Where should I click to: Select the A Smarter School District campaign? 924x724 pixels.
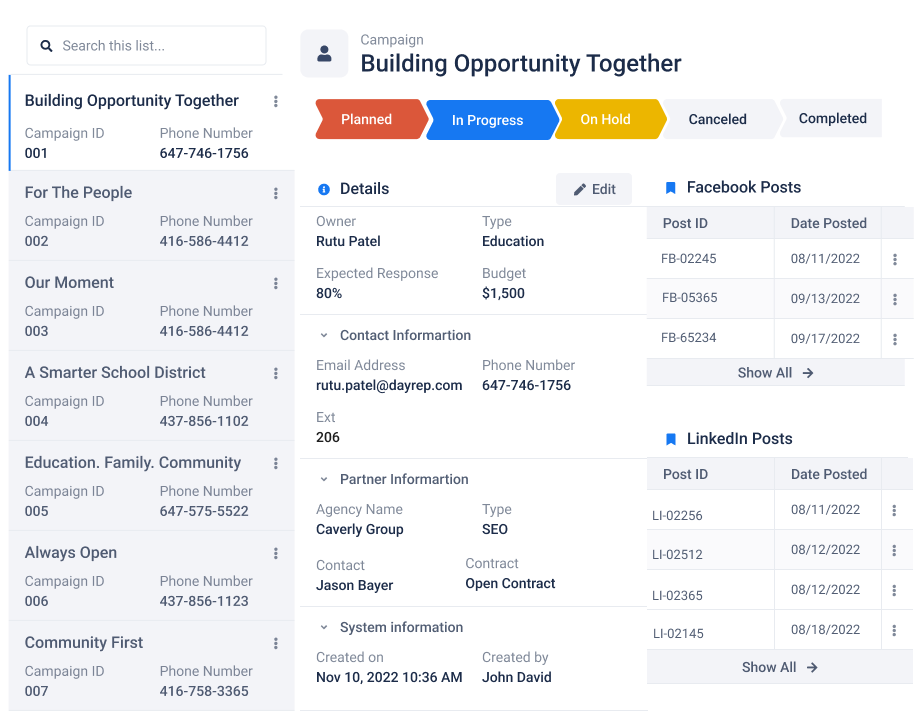[x=152, y=396]
